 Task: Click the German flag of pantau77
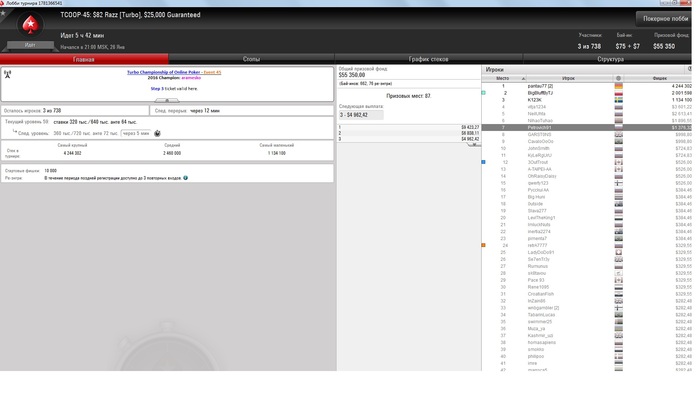coord(618,86)
